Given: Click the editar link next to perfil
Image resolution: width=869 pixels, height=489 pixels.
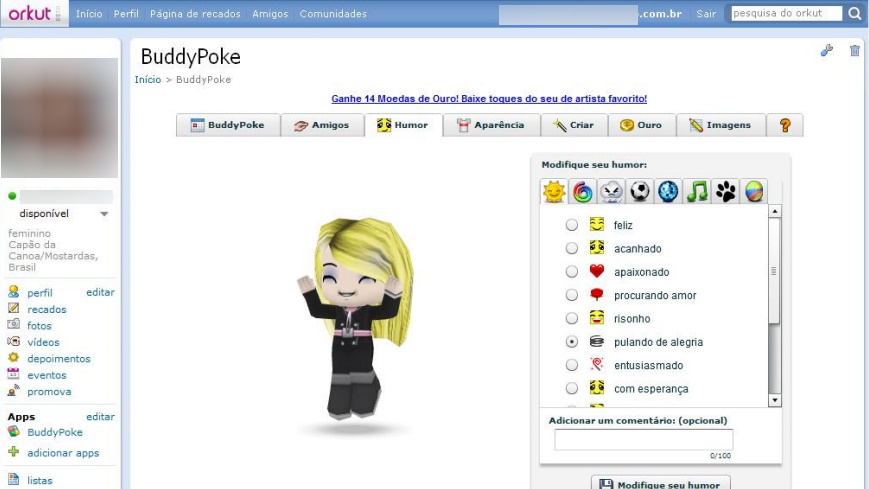Looking at the screenshot, I should (100, 292).
